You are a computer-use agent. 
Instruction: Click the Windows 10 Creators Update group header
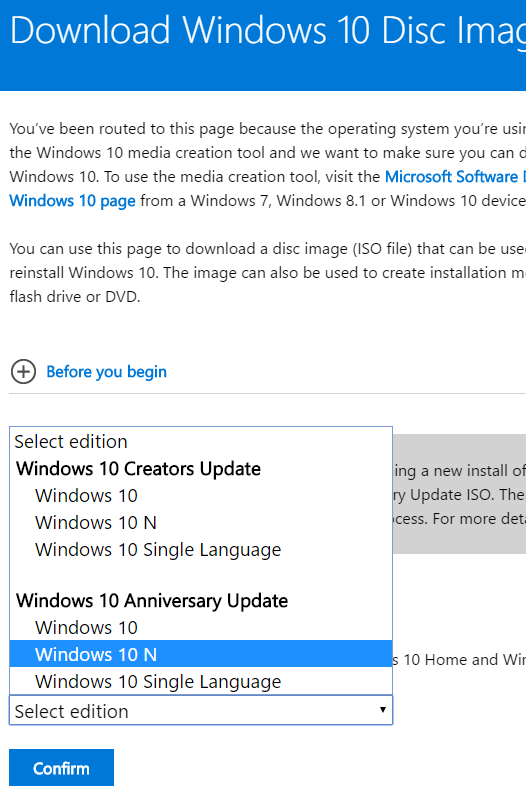(x=138, y=469)
